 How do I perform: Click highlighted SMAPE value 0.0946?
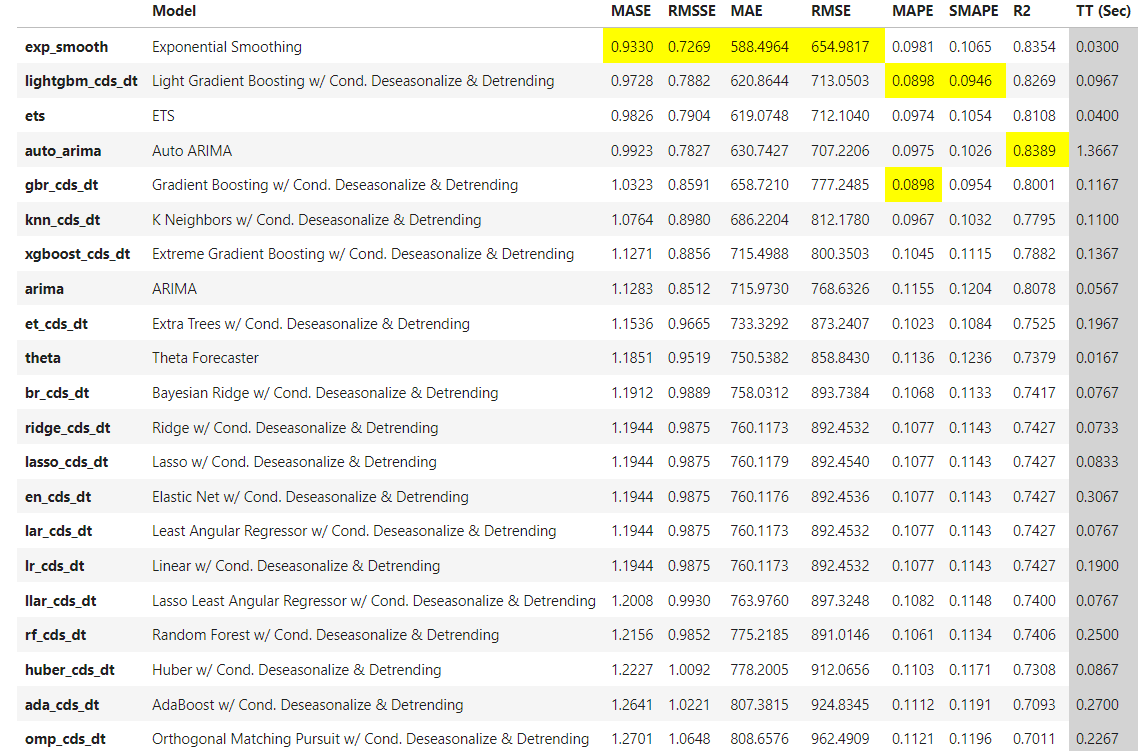[970, 81]
